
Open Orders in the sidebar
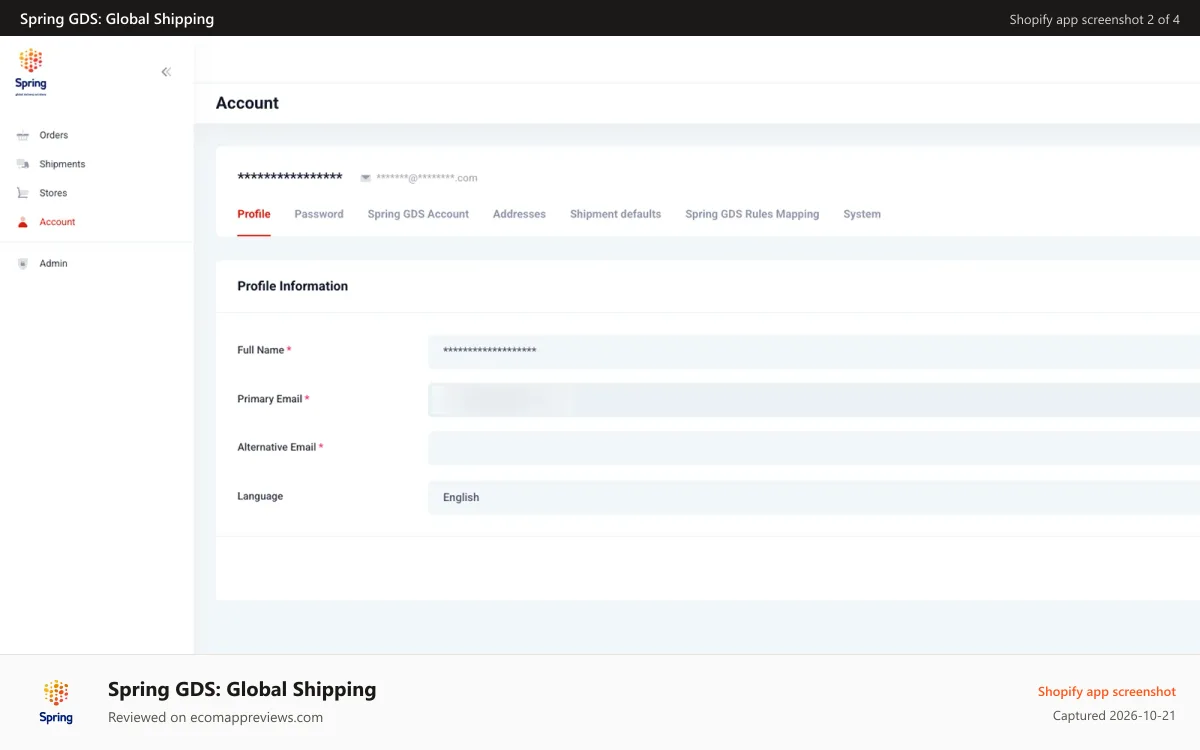pyautogui.click(x=54, y=135)
